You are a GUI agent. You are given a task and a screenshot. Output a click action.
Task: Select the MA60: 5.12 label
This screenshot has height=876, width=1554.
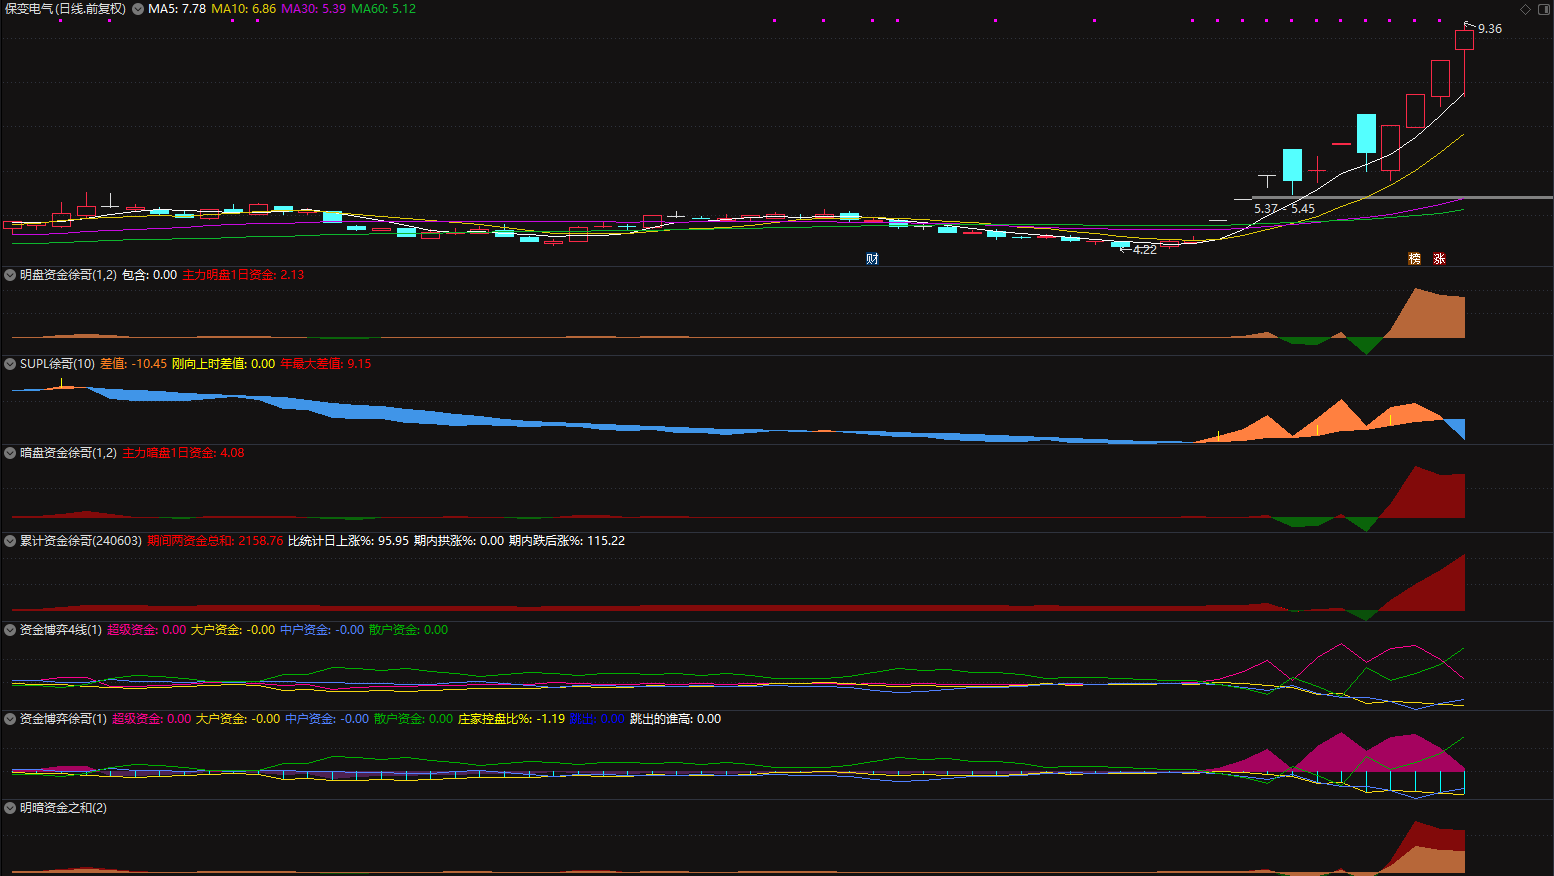(383, 9)
